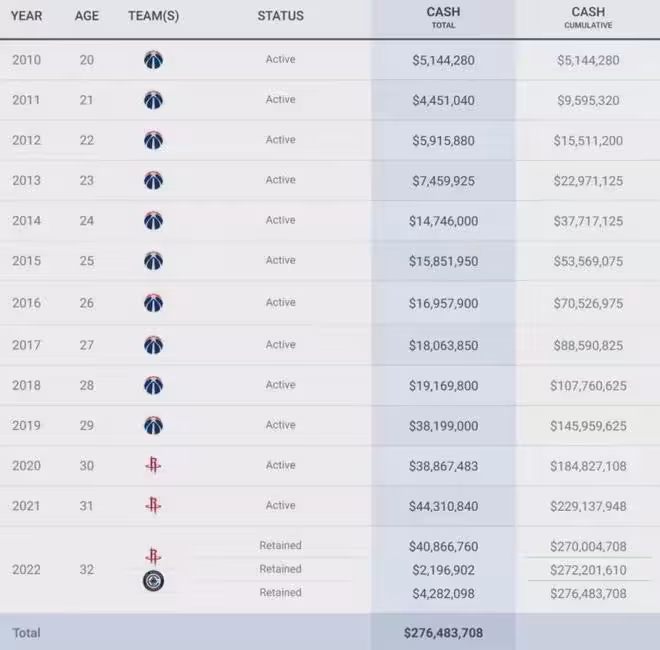
Task: Click the 2014 year cell
Action: pyautogui.click(x=27, y=221)
